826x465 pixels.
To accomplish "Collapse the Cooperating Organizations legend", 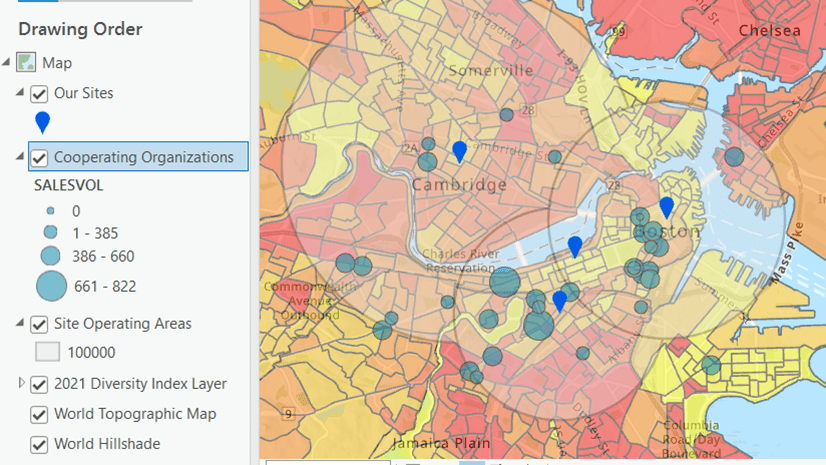I will [20, 156].
